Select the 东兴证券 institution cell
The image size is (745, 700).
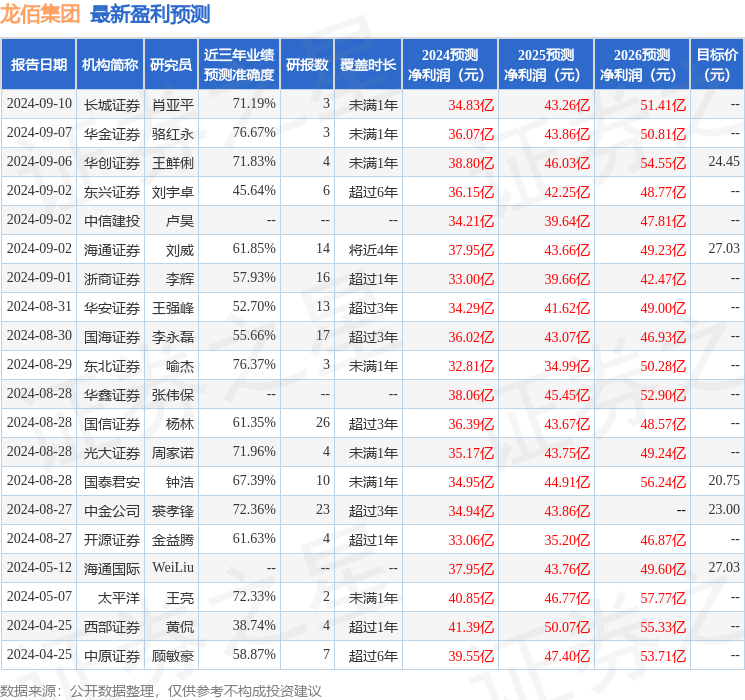coord(112,192)
